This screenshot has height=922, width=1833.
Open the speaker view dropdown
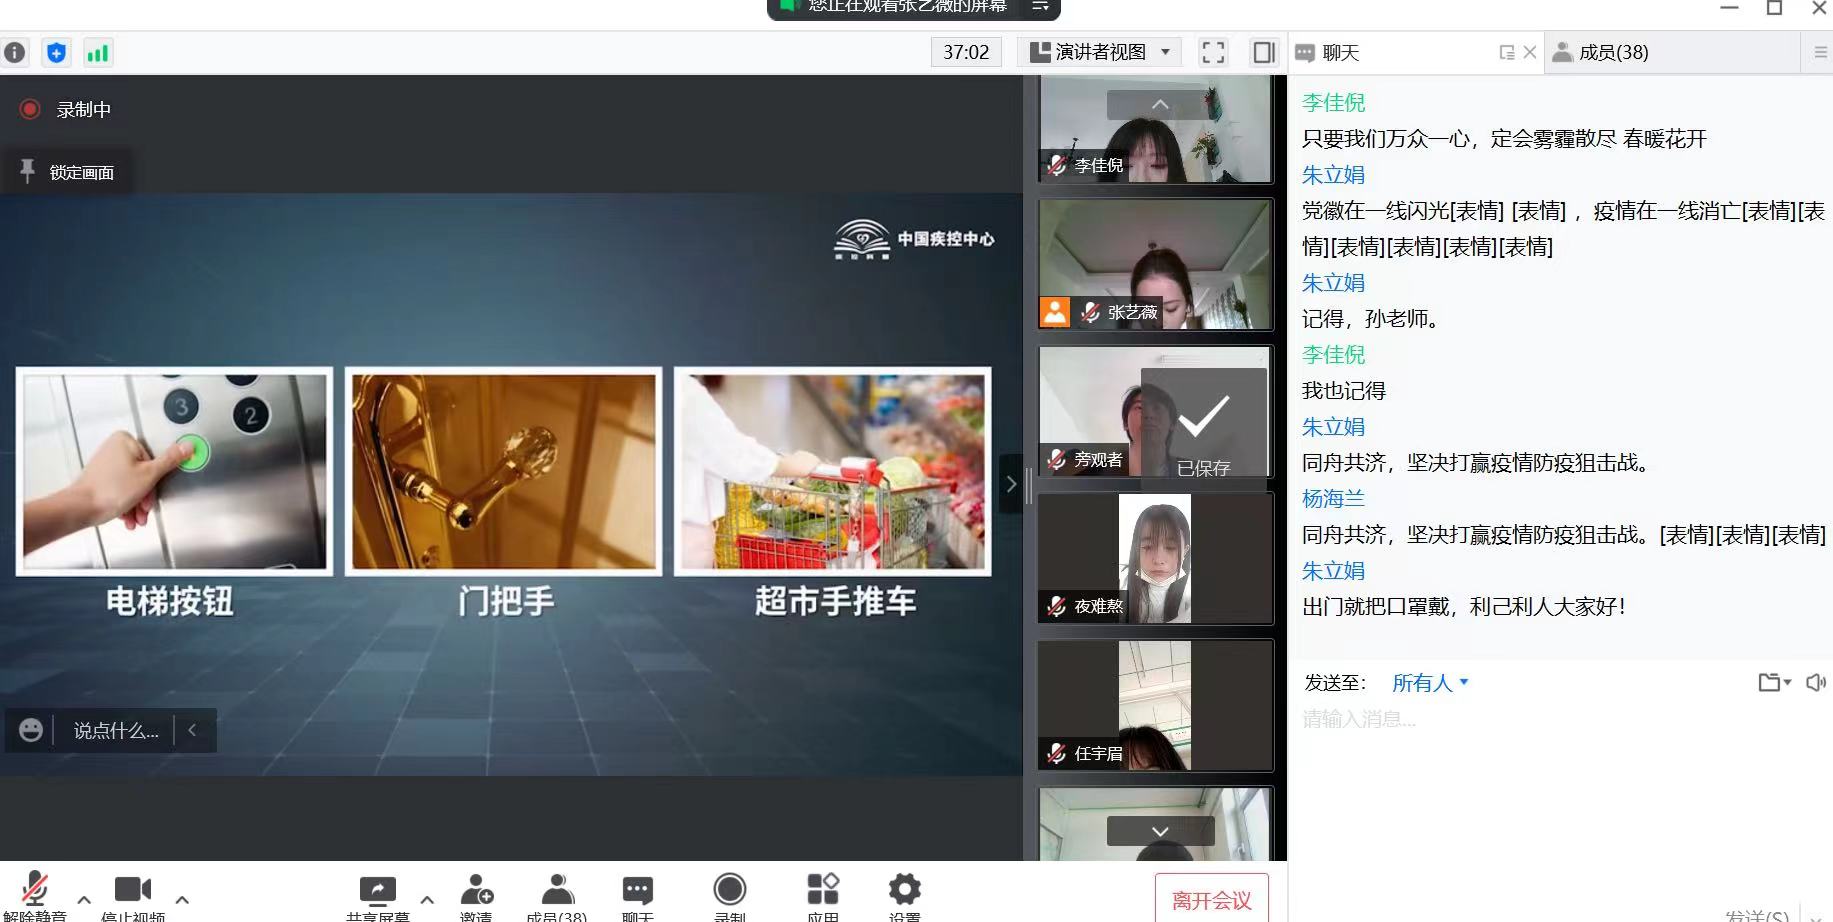[1100, 53]
